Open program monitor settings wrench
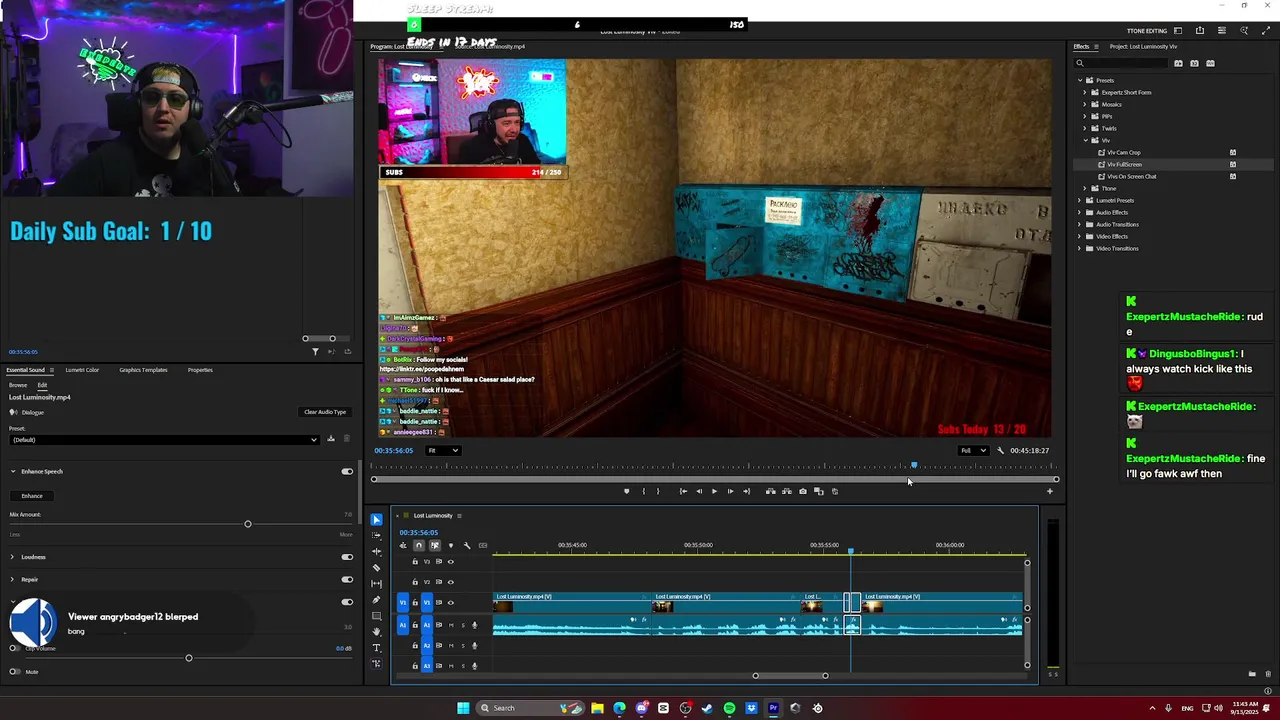The image size is (1280, 720). pyautogui.click(x=1000, y=450)
